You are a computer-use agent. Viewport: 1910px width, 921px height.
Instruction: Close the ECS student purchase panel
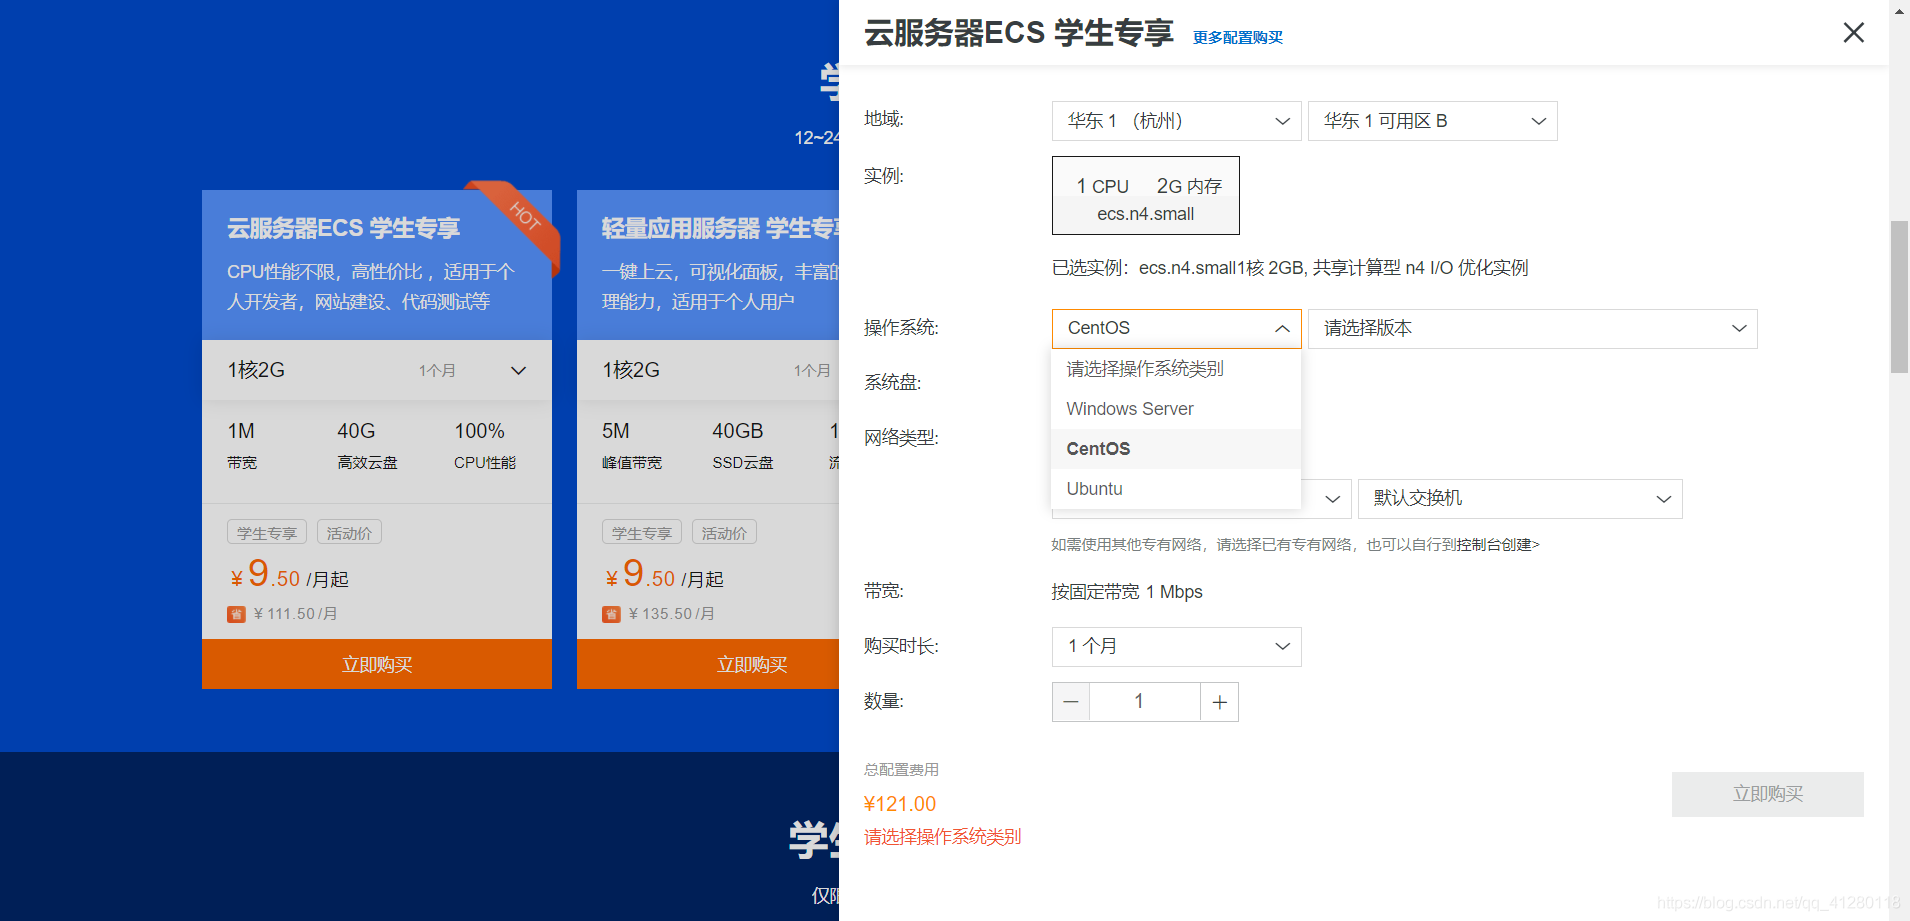tap(1853, 33)
